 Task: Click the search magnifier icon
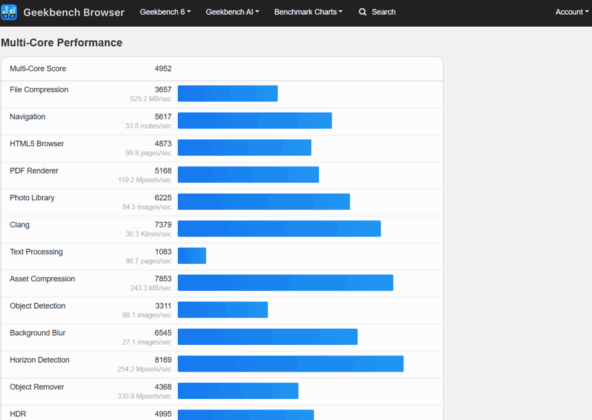click(x=362, y=12)
